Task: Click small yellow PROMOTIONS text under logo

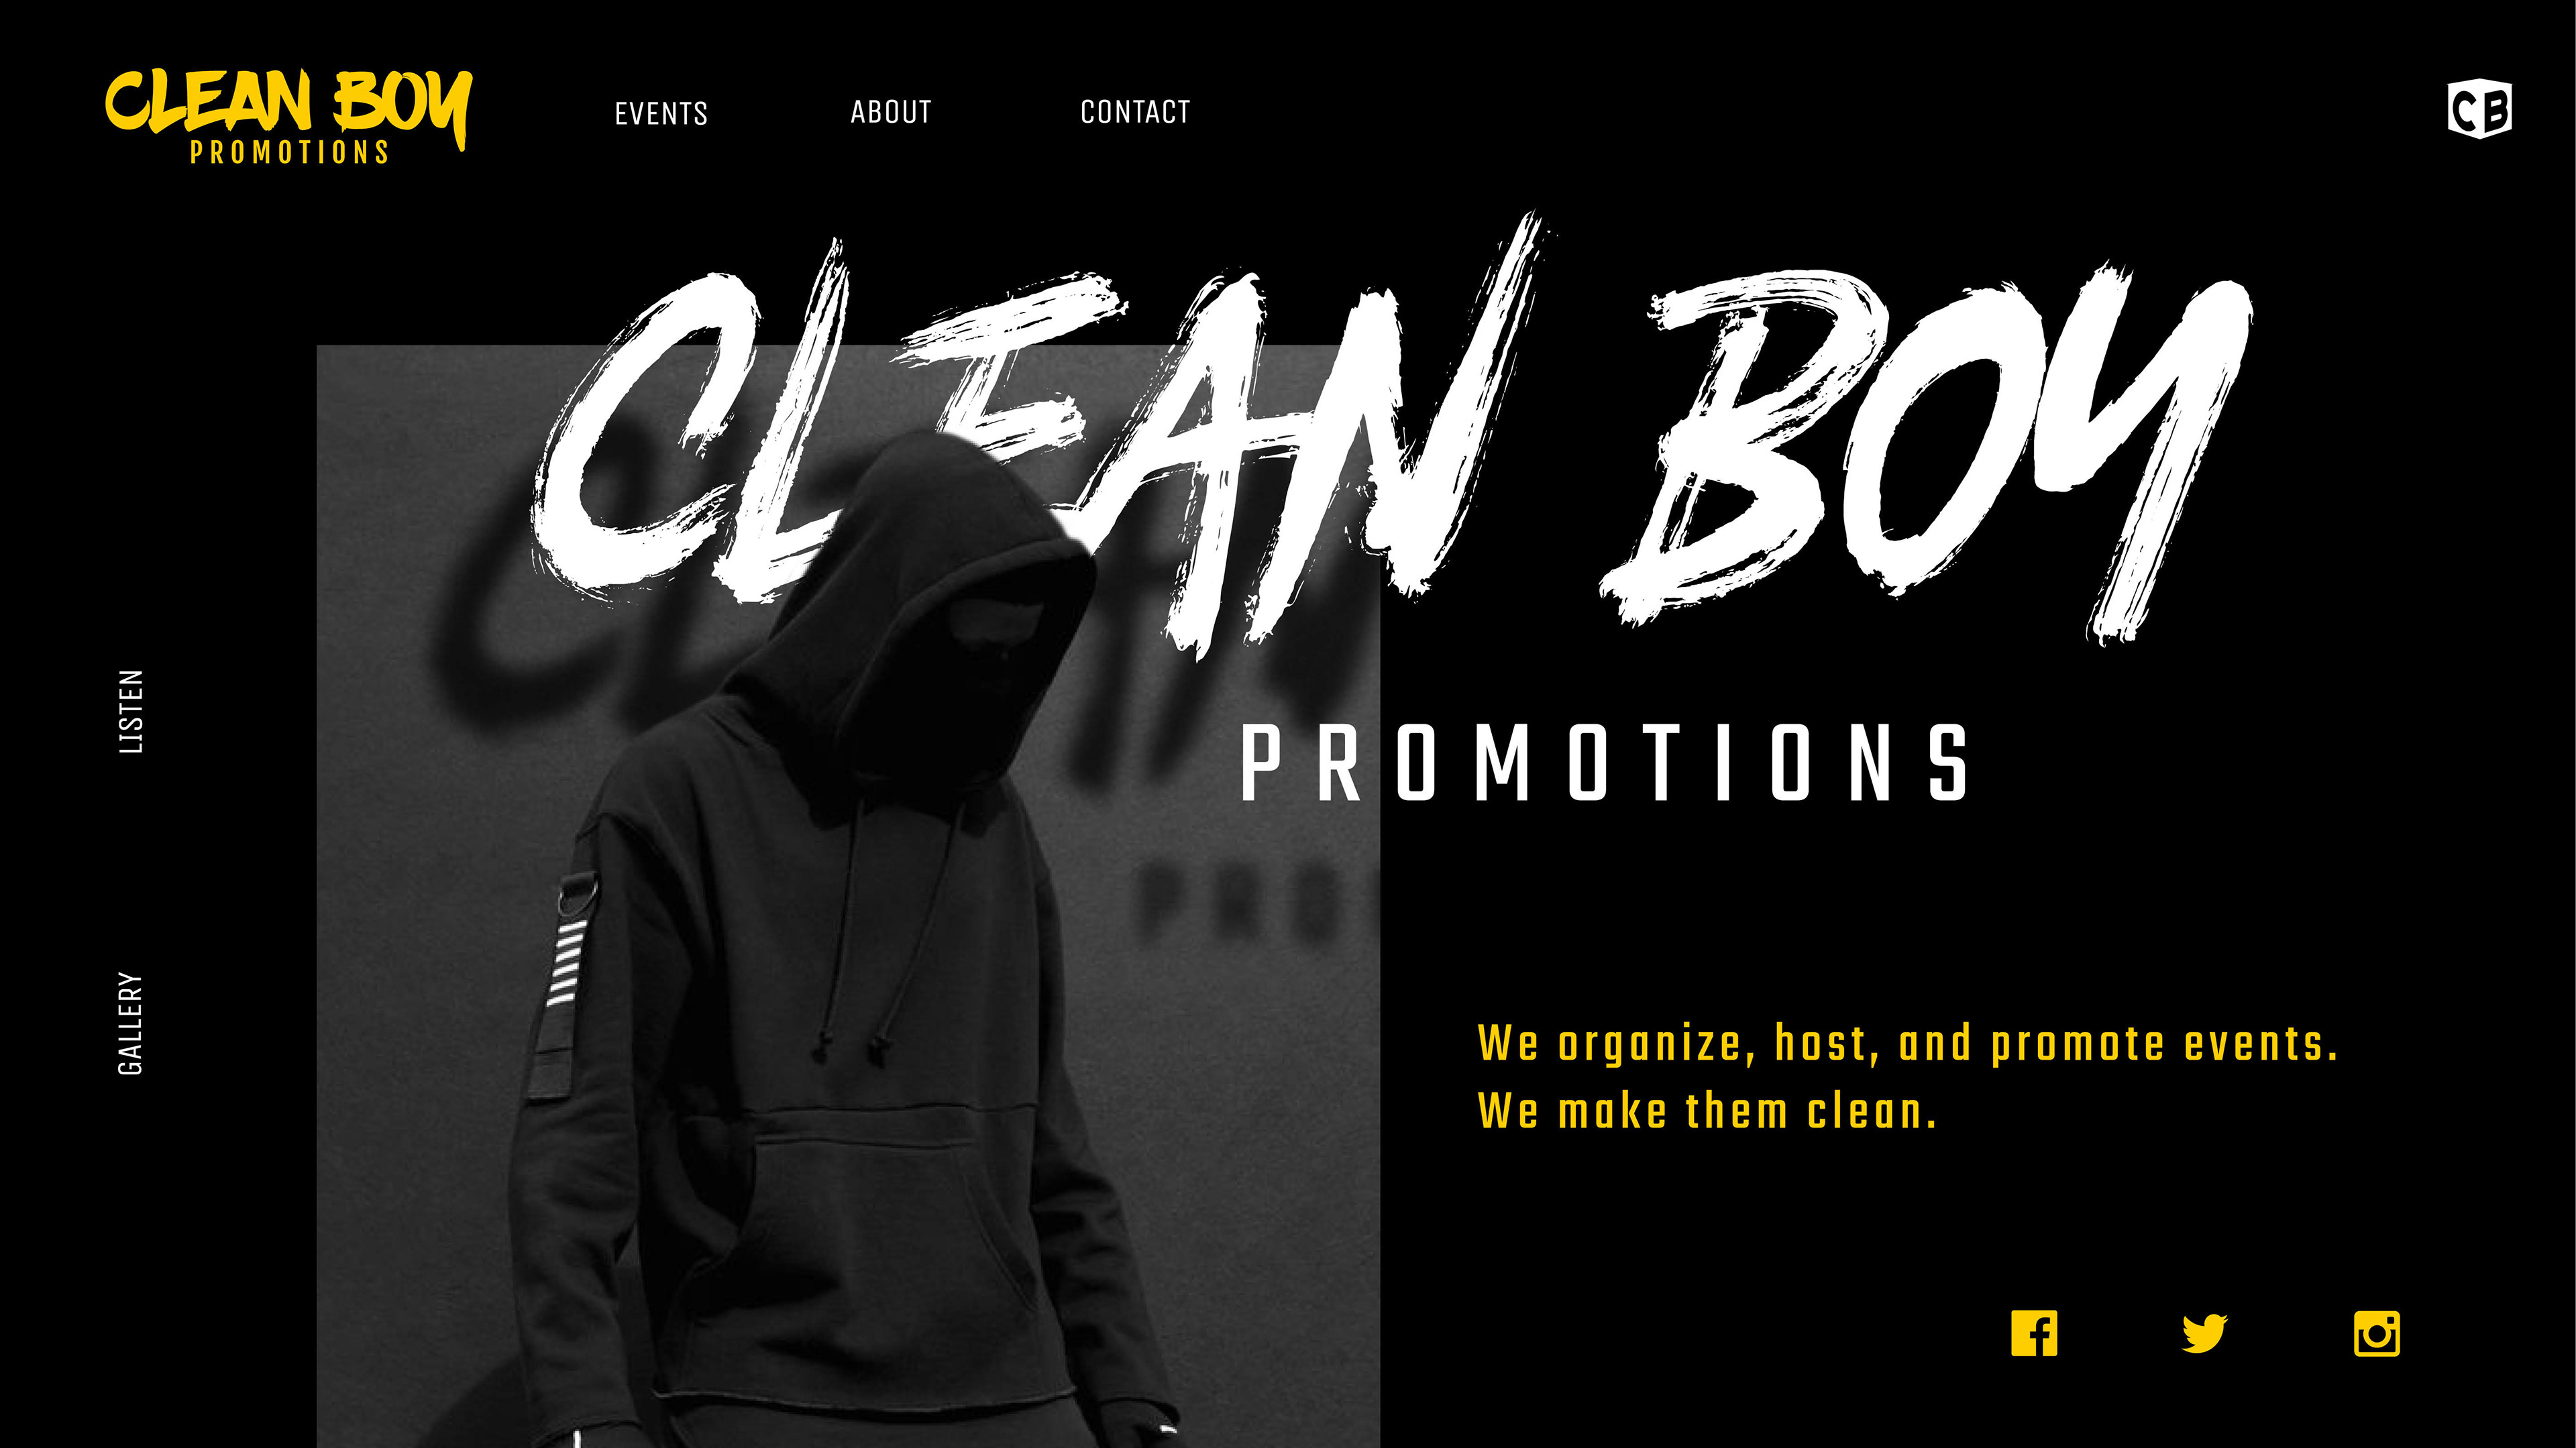Action: point(289,152)
